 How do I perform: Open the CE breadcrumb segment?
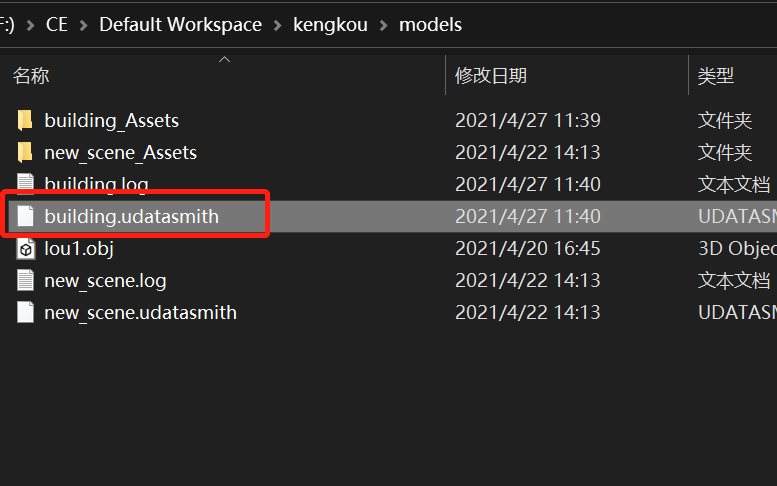(x=57, y=25)
